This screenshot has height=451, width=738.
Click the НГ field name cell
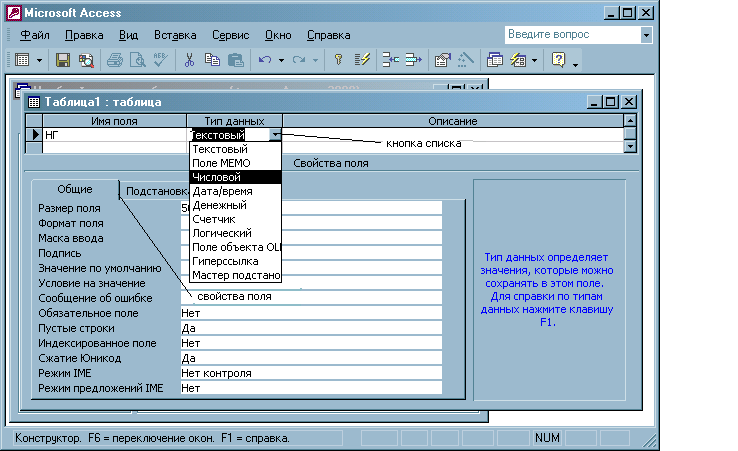click(x=114, y=135)
